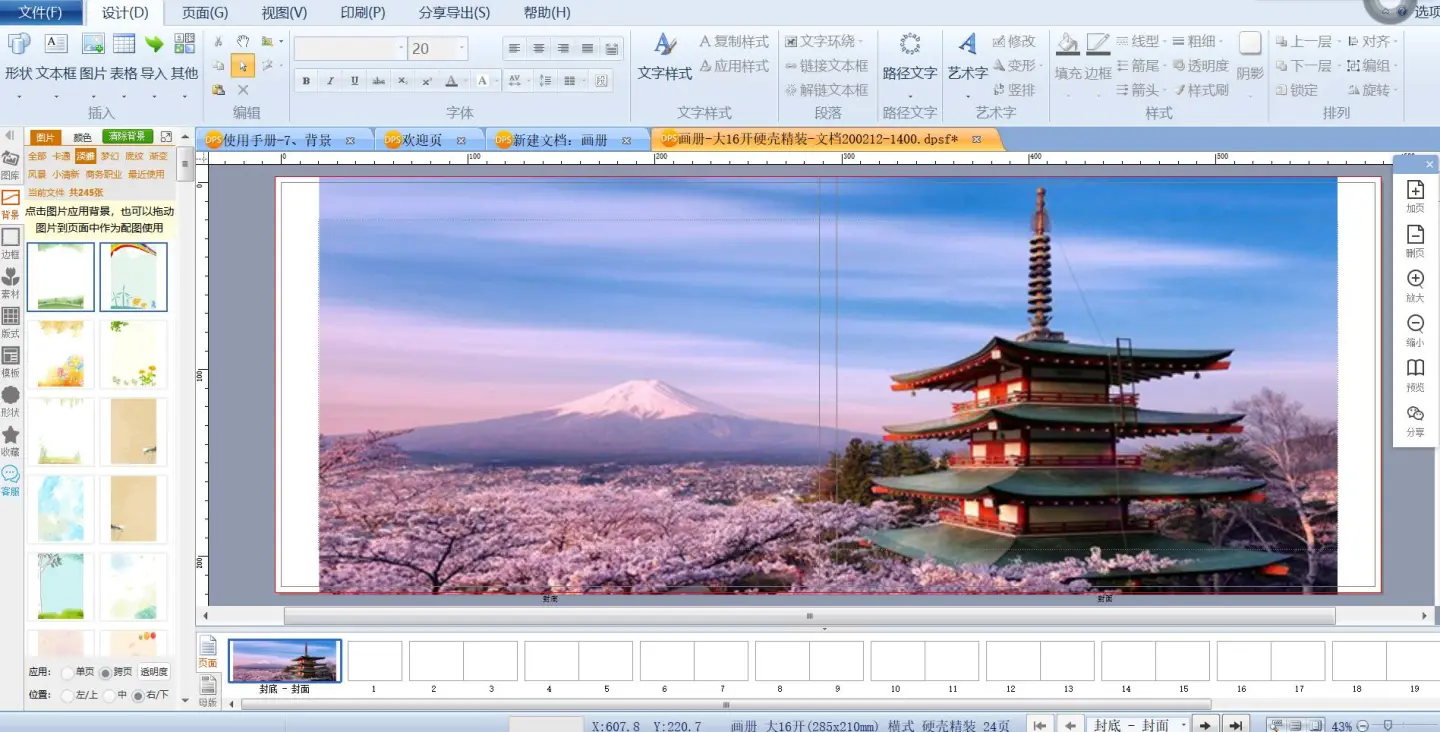Open the font size dropdown showing 20
Image resolution: width=1440 pixels, height=732 pixels.
pos(462,49)
